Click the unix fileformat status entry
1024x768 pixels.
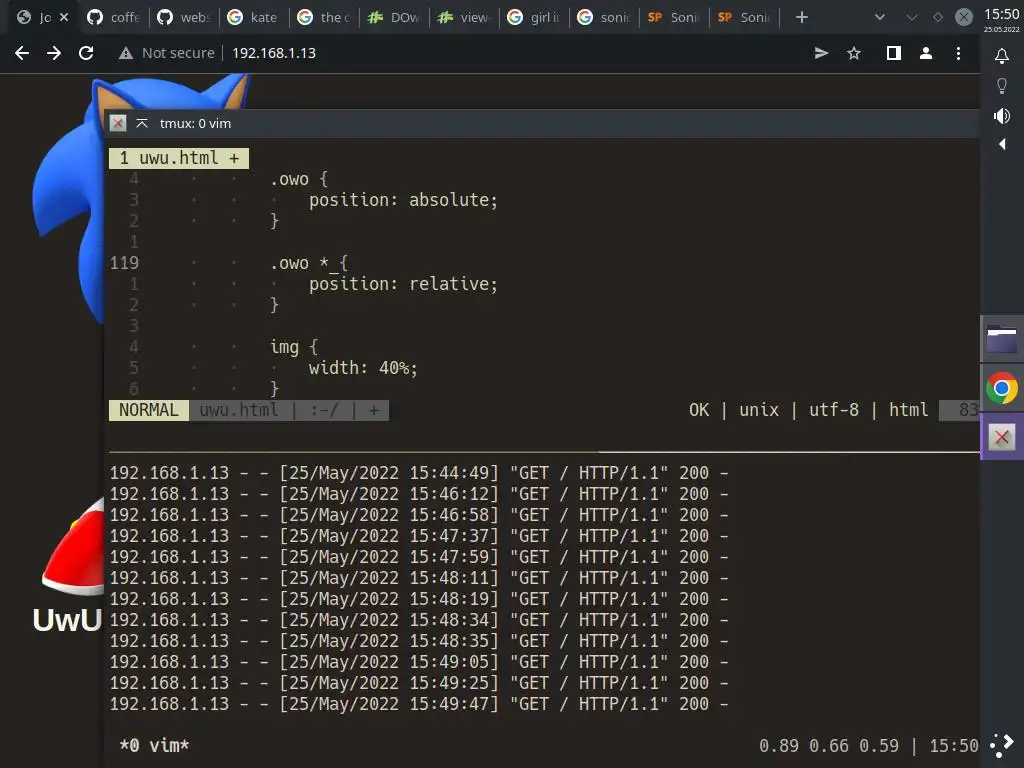click(759, 410)
